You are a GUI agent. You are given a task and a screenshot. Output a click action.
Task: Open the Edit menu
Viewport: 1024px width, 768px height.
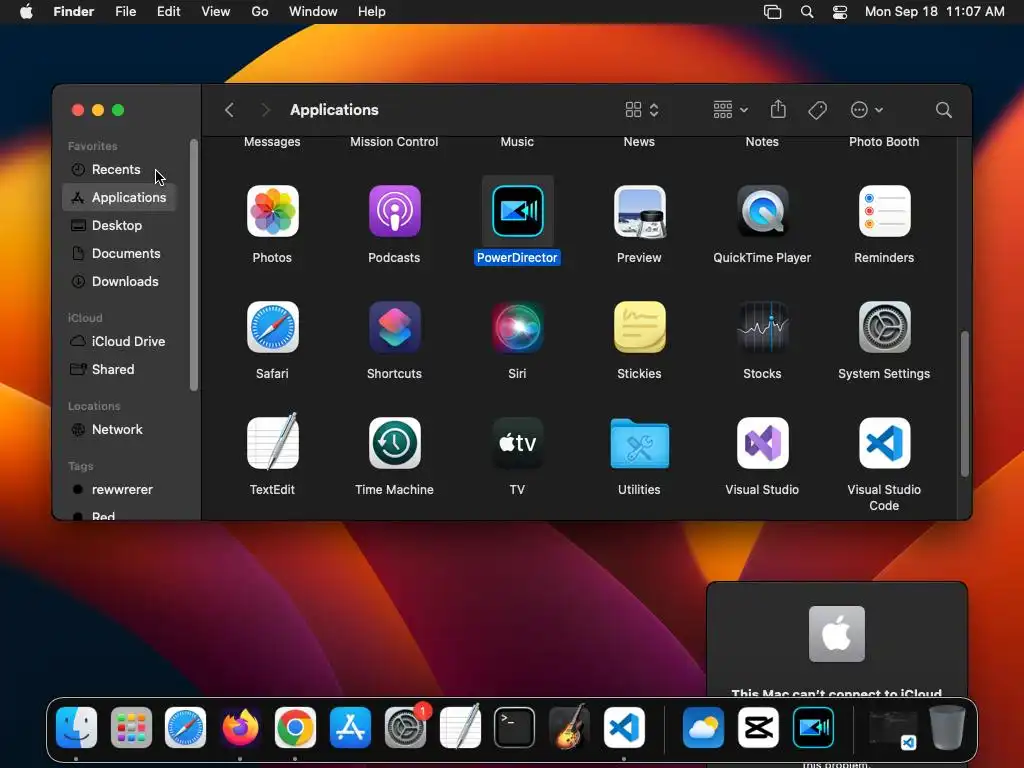coord(168,12)
